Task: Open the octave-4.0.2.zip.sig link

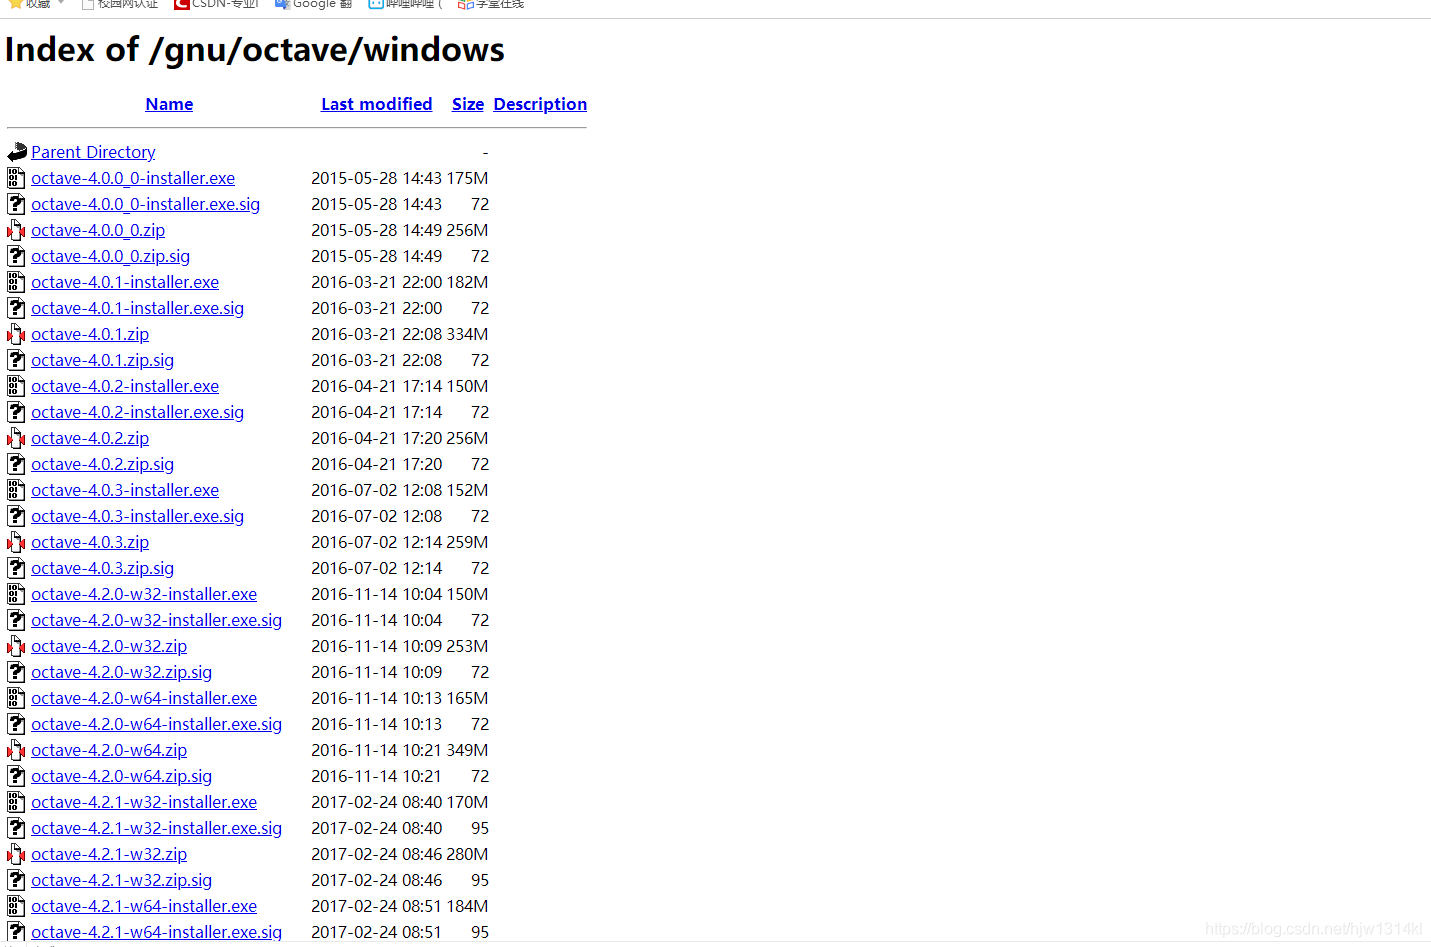Action: (102, 464)
